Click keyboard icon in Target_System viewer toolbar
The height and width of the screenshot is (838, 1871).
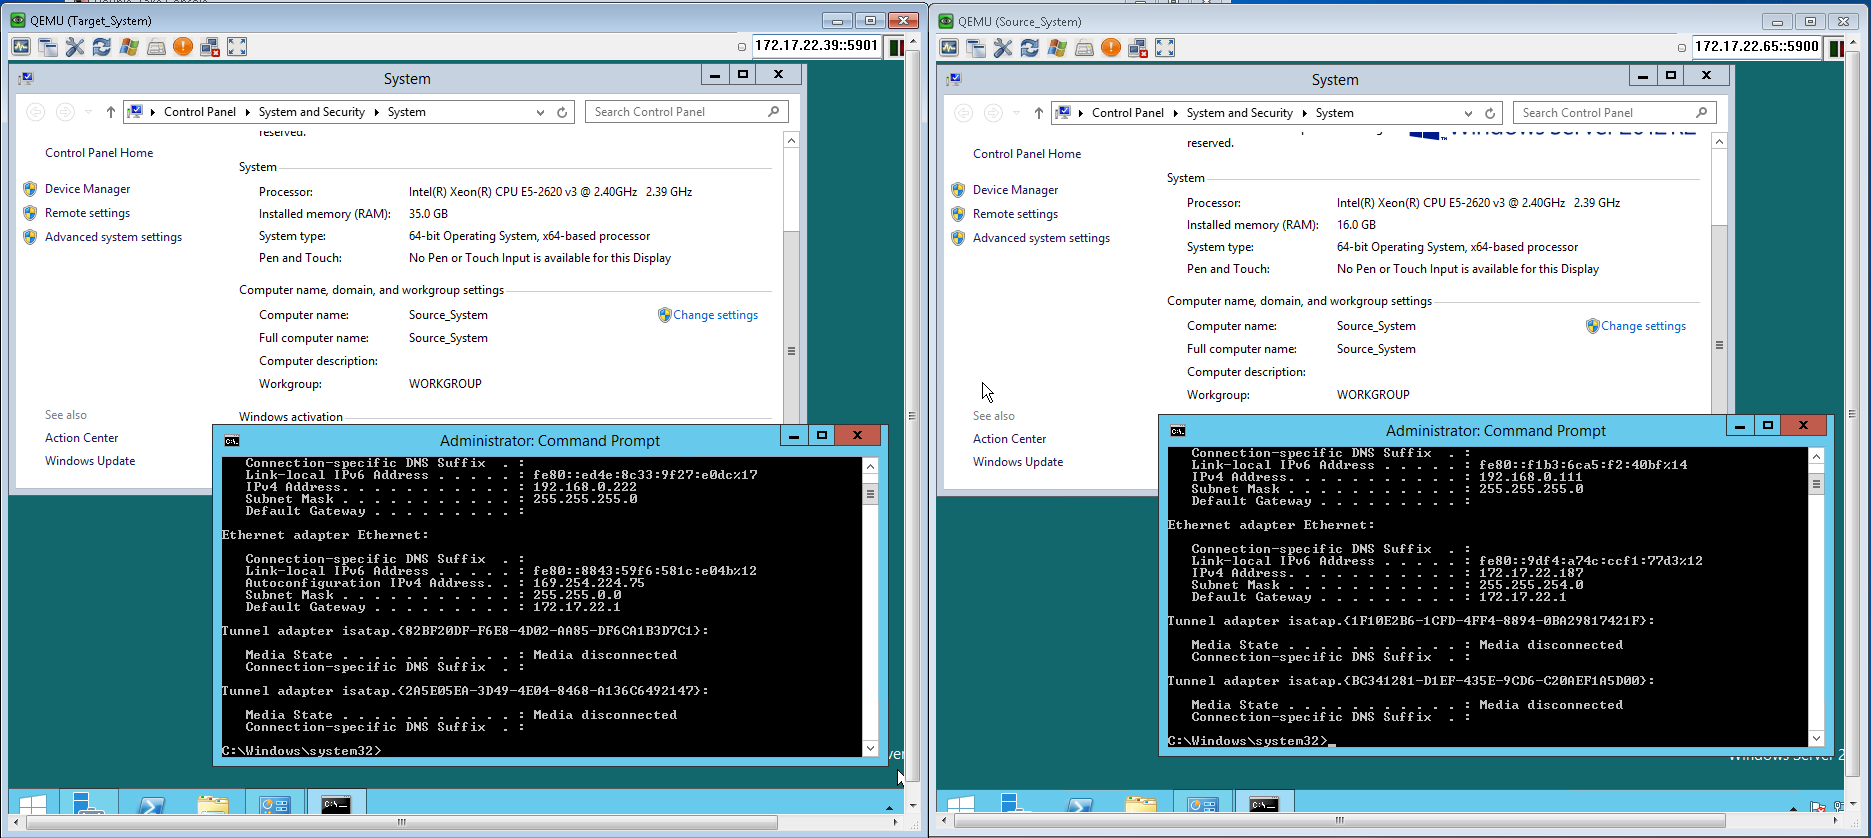pyautogui.click(x=156, y=47)
